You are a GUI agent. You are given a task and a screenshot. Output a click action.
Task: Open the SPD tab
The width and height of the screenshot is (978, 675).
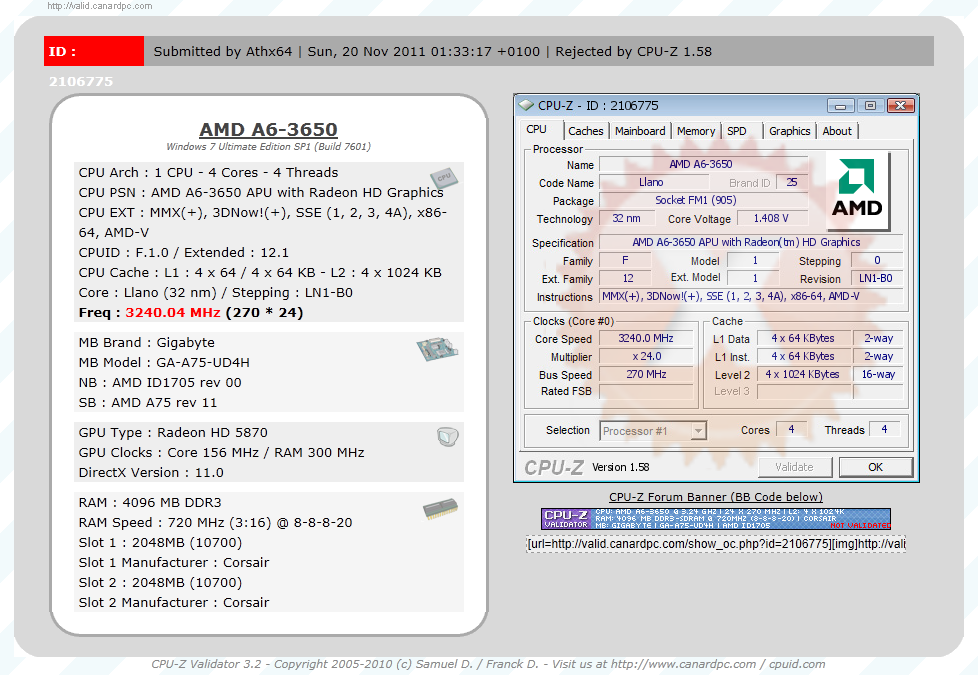[737, 131]
